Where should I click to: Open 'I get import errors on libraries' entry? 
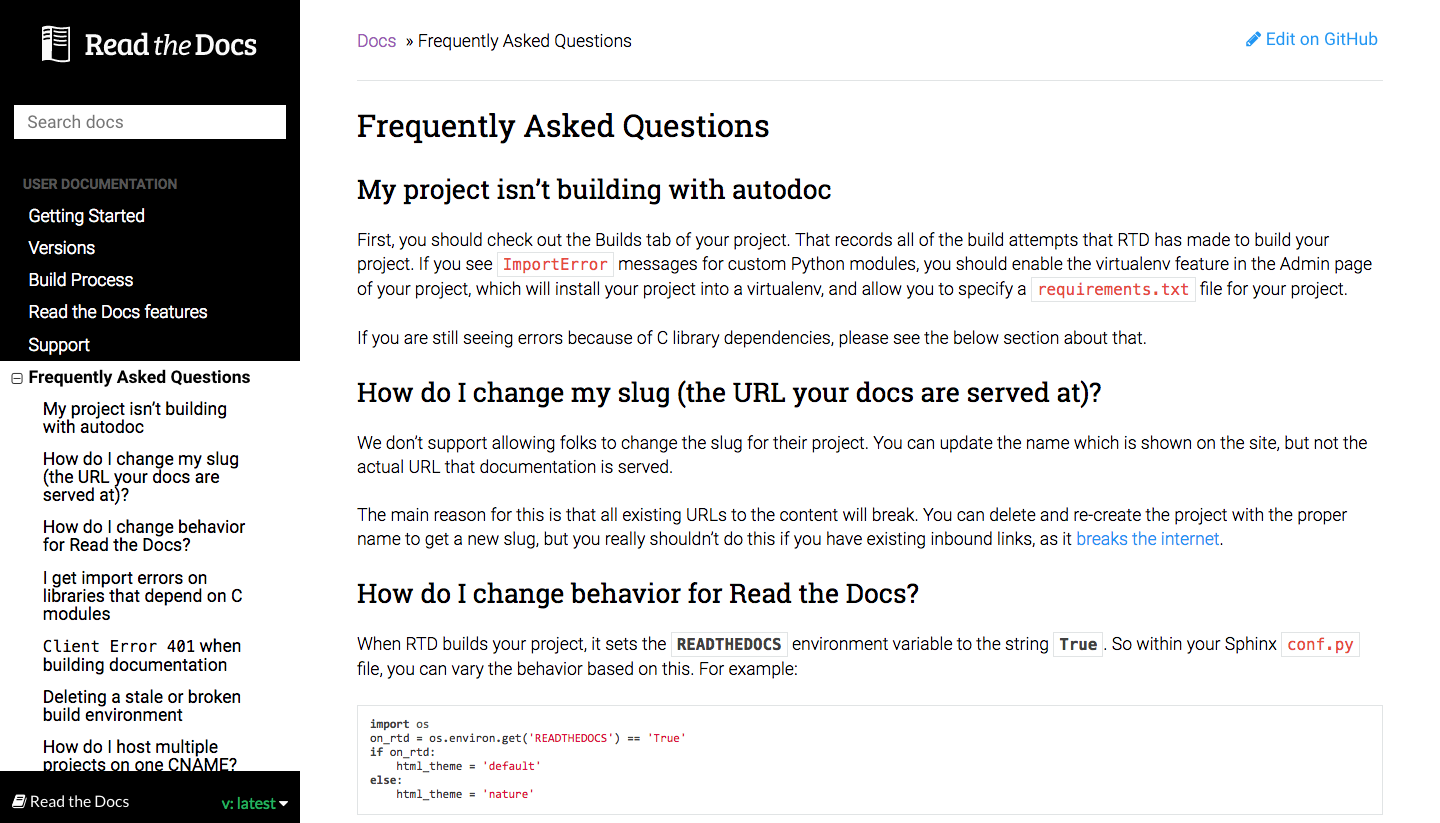[x=142, y=596]
